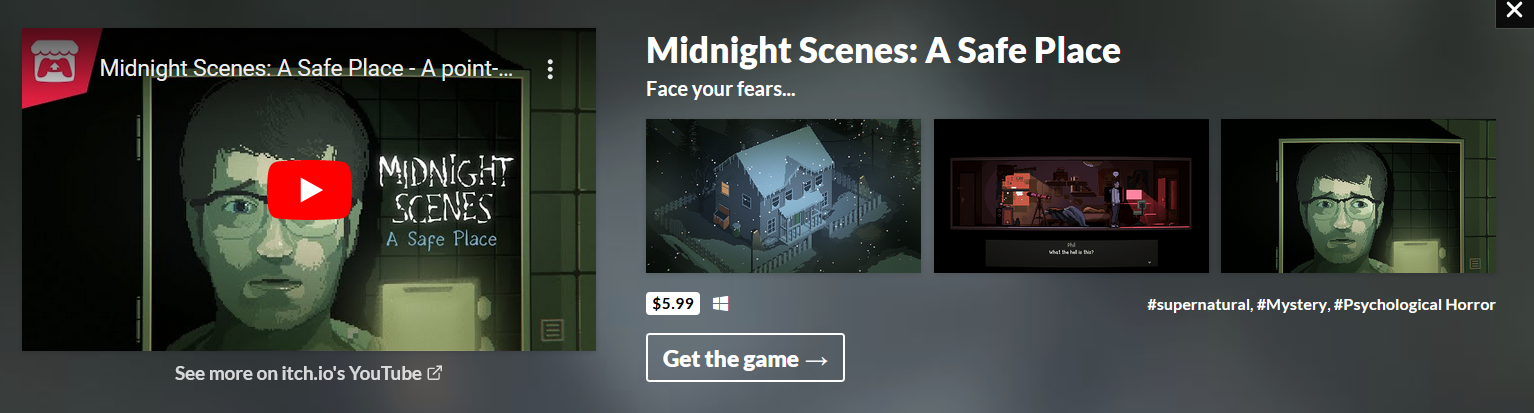View the snowy house screenshot

coord(783,196)
